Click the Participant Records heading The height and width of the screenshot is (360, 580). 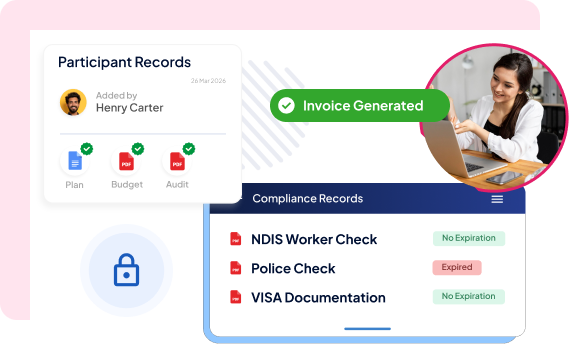[x=124, y=62]
